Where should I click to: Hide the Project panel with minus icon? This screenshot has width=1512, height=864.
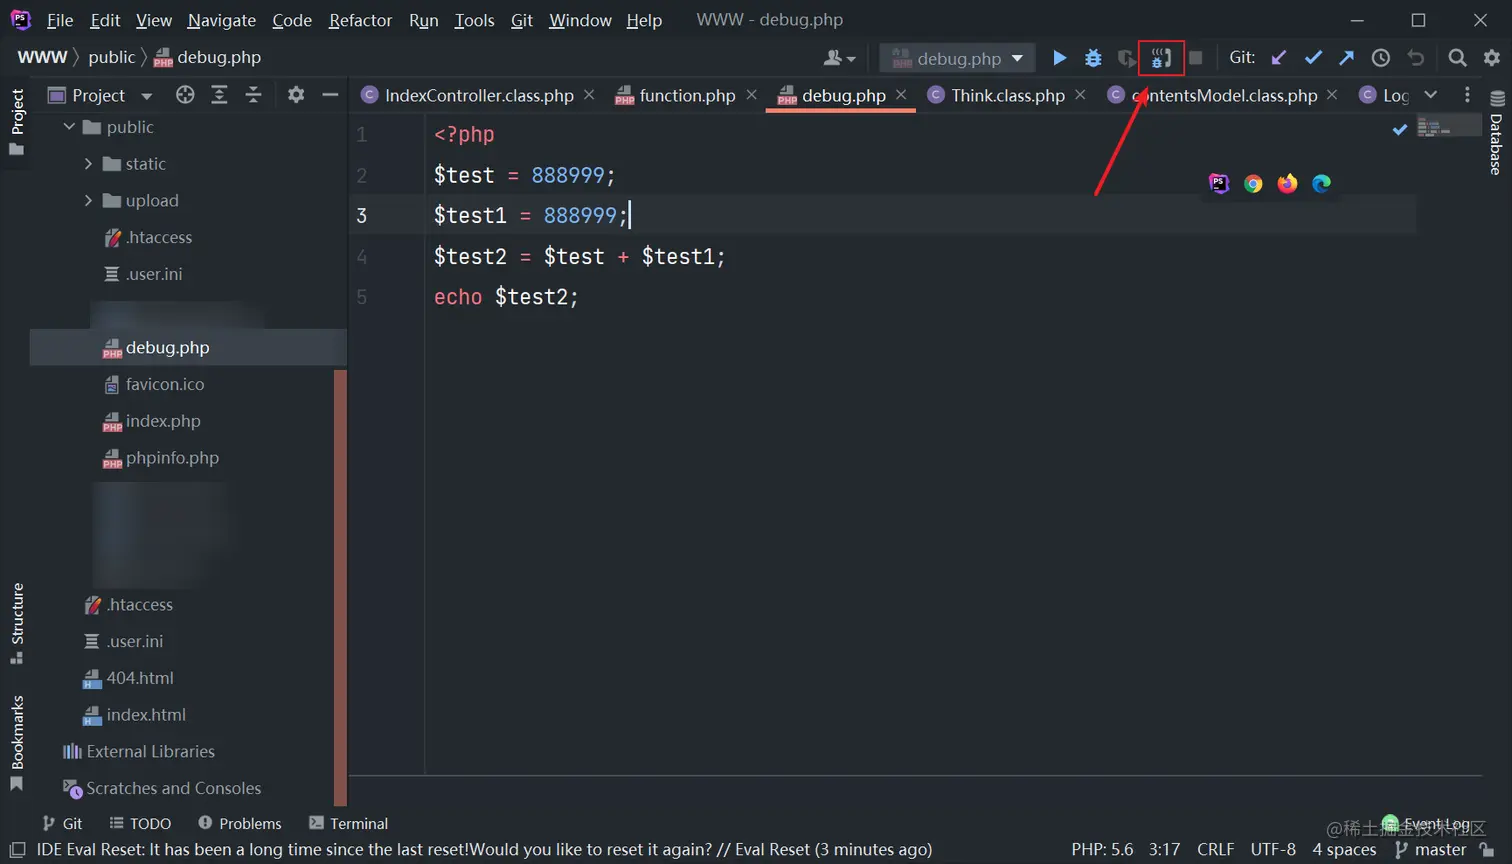click(x=330, y=95)
